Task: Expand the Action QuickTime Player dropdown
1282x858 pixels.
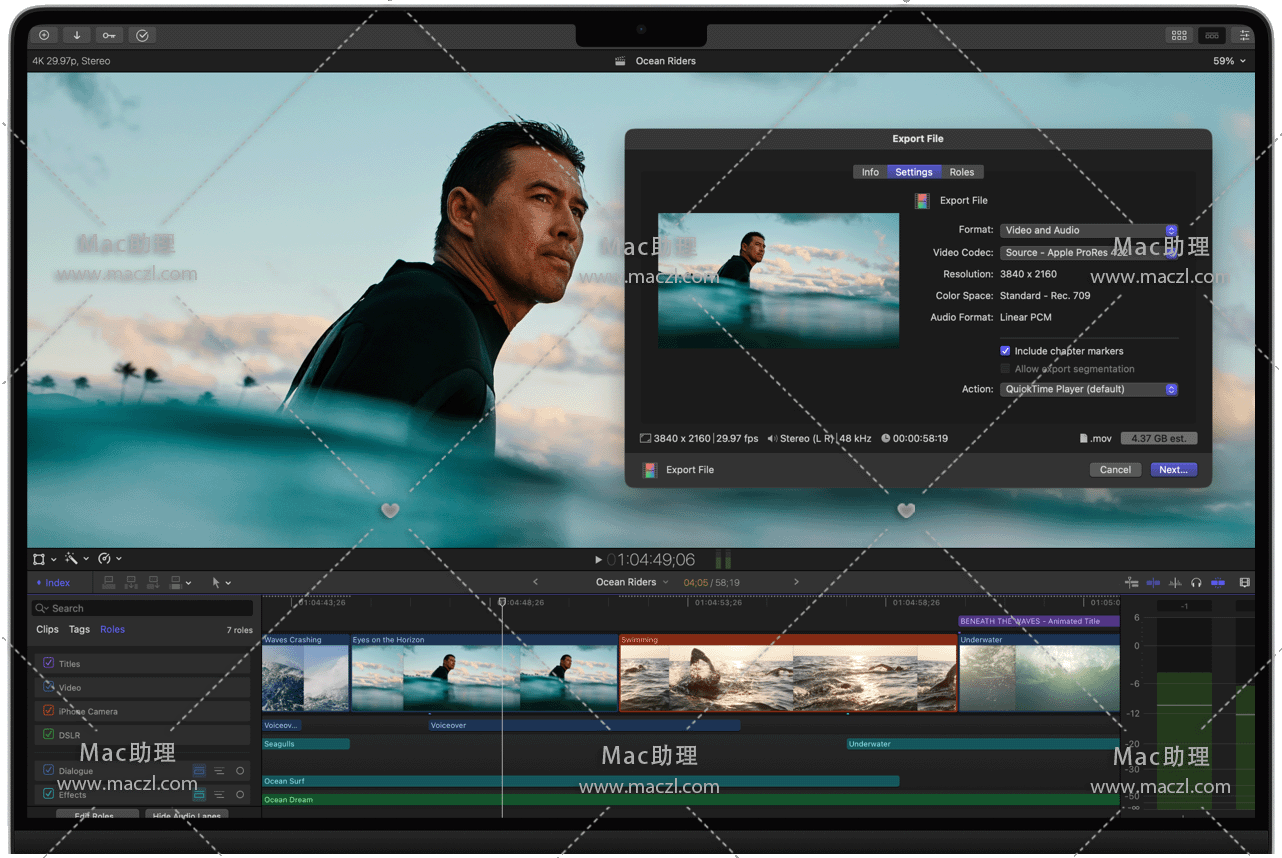Action: [1088, 389]
